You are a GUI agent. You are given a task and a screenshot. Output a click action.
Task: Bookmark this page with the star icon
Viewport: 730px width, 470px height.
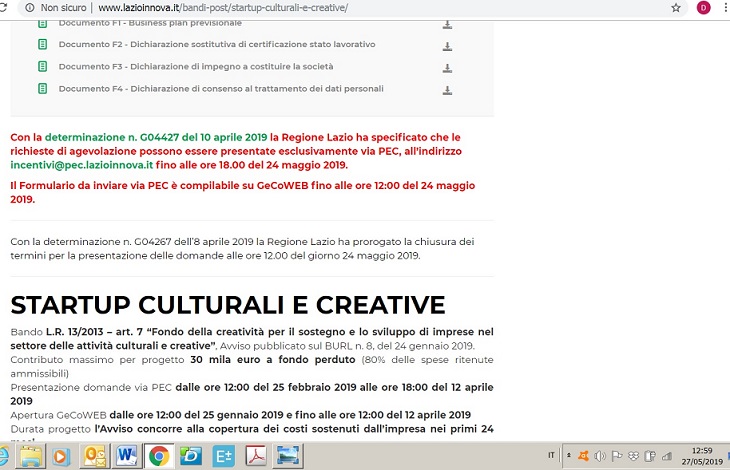click(x=676, y=7)
